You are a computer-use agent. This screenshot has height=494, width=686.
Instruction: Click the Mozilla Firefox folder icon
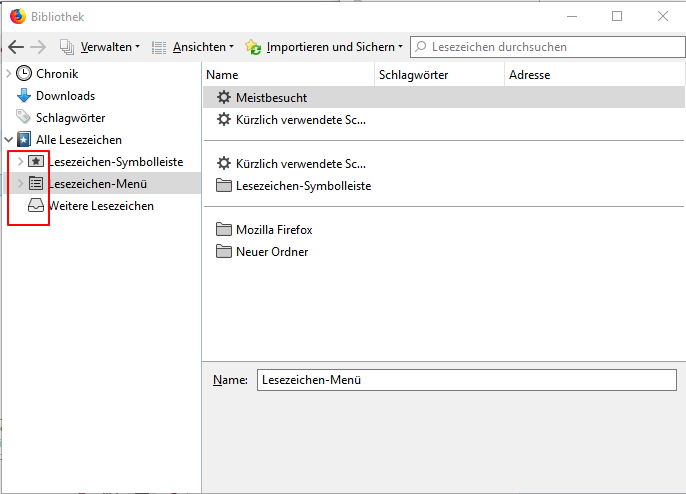[x=223, y=230]
